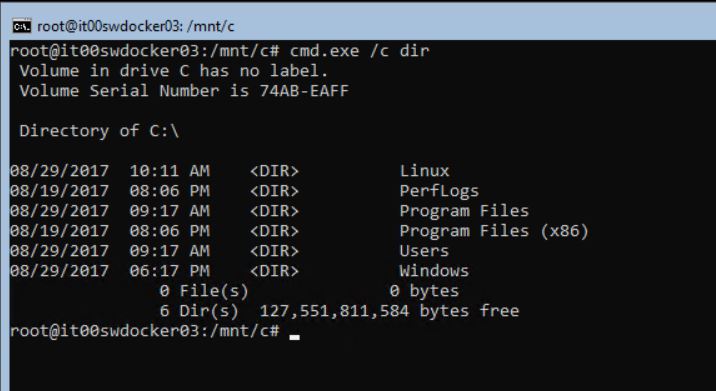Click the Program Files (x86) entry
The image size is (716, 391).
point(494,231)
